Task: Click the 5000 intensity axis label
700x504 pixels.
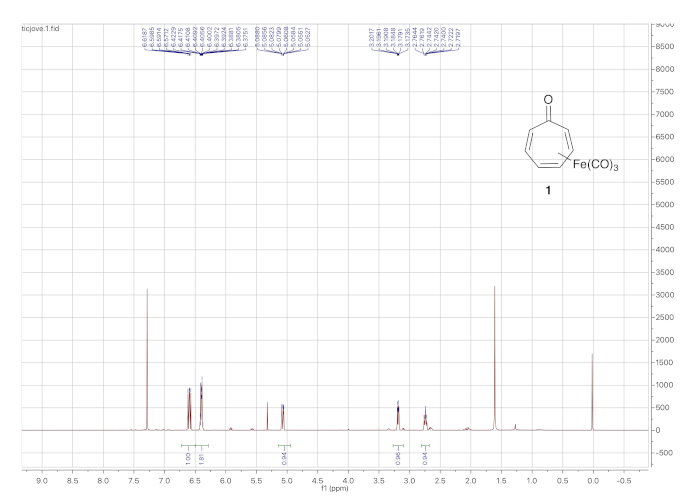Action: [x=665, y=204]
